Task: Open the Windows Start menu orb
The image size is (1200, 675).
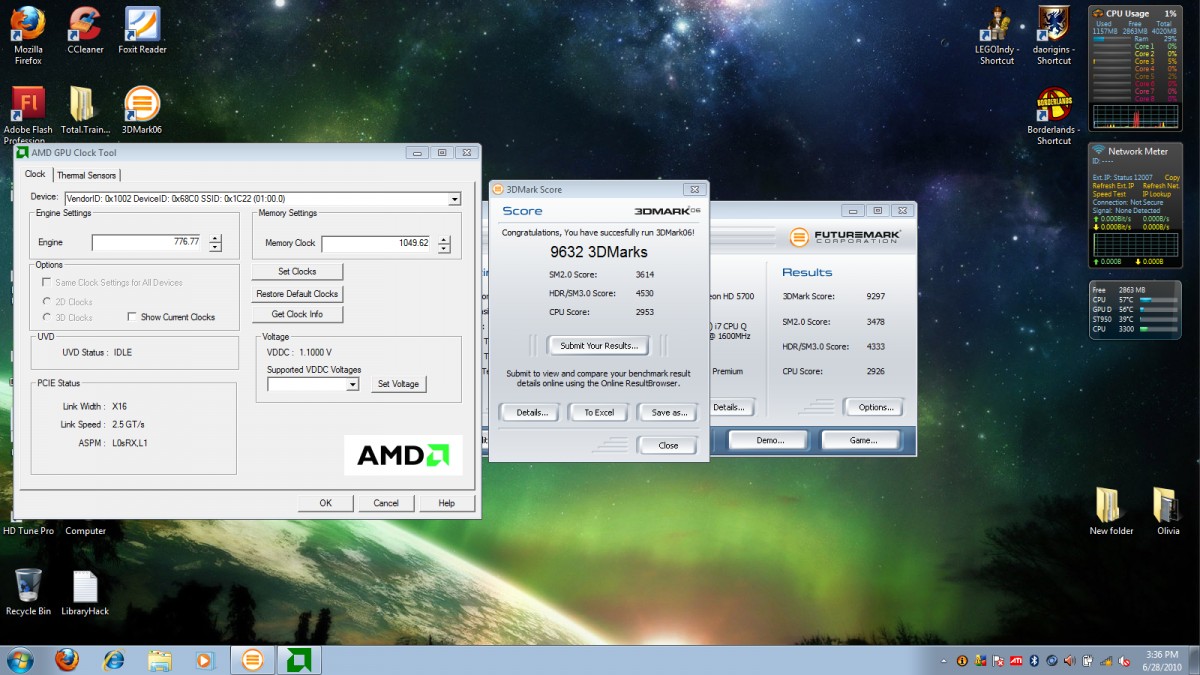Action: click(20, 660)
